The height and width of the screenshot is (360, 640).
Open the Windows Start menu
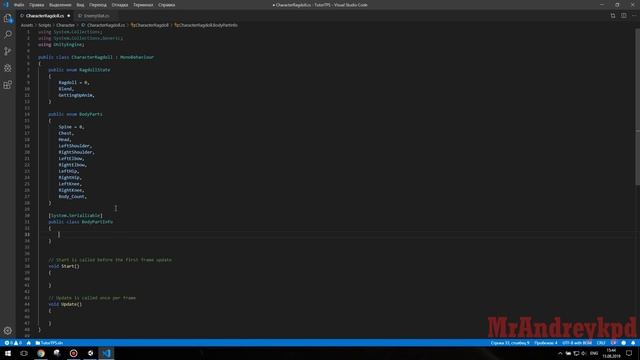point(8,353)
